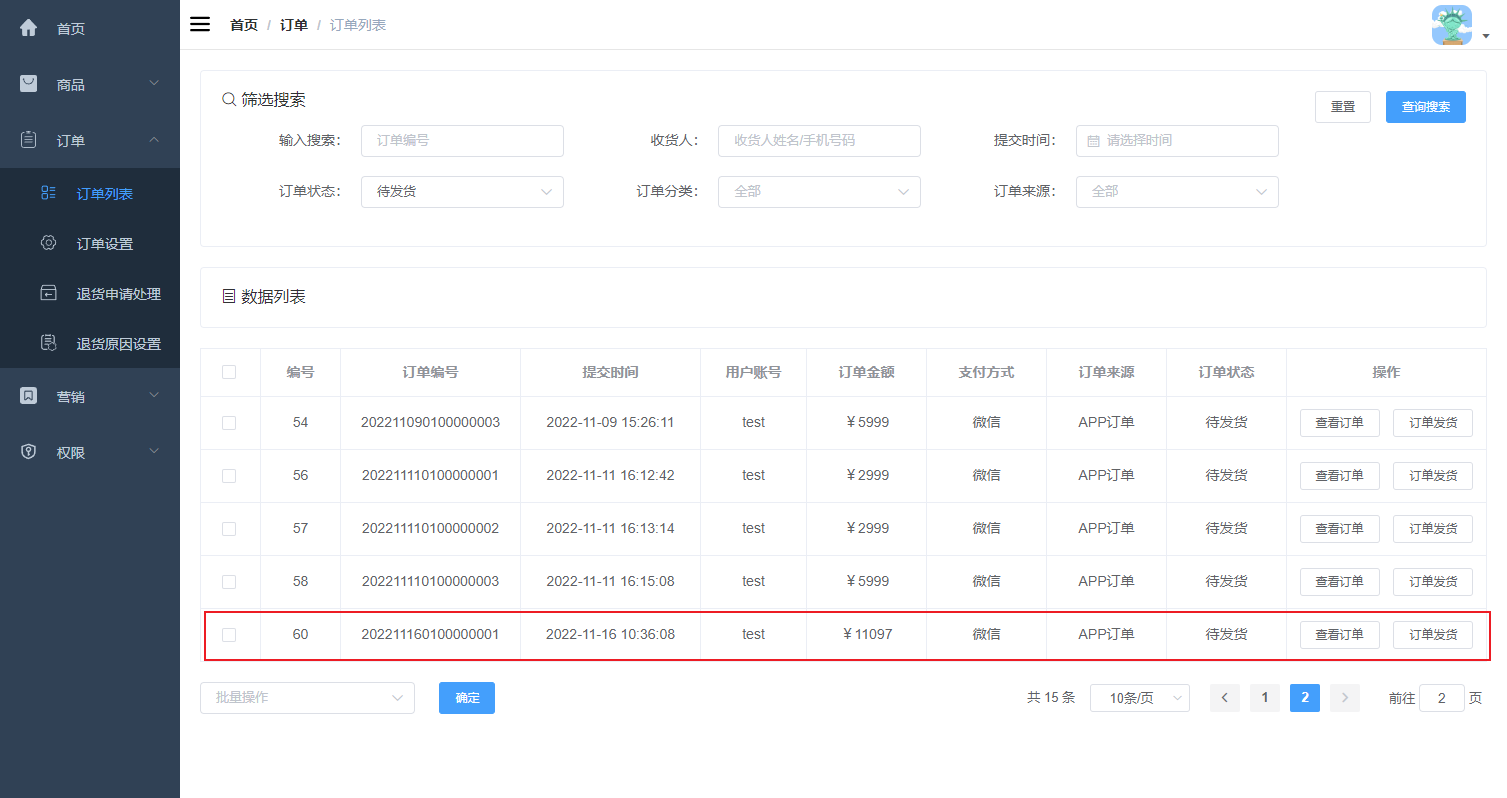Open the dropdown caret beside the avatar

click(x=1486, y=36)
